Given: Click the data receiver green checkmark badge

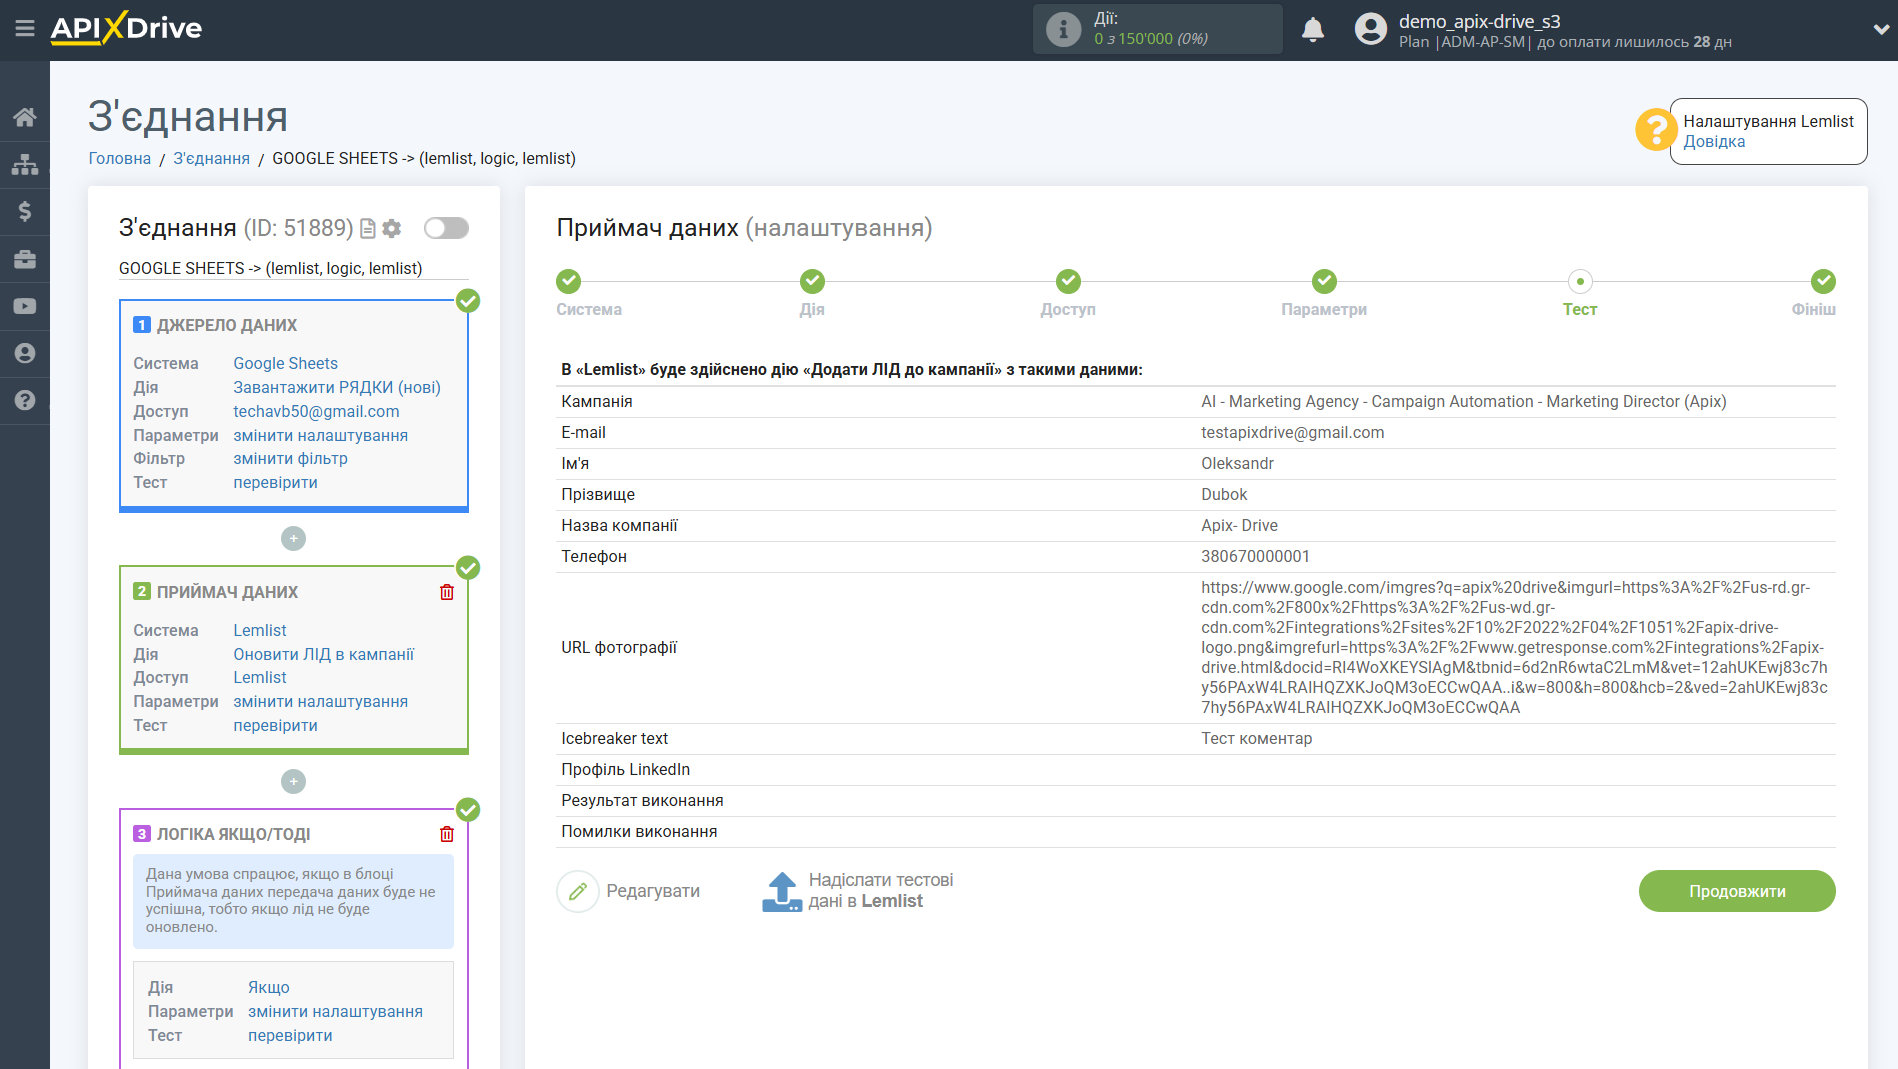Looking at the screenshot, I should click(468, 568).
